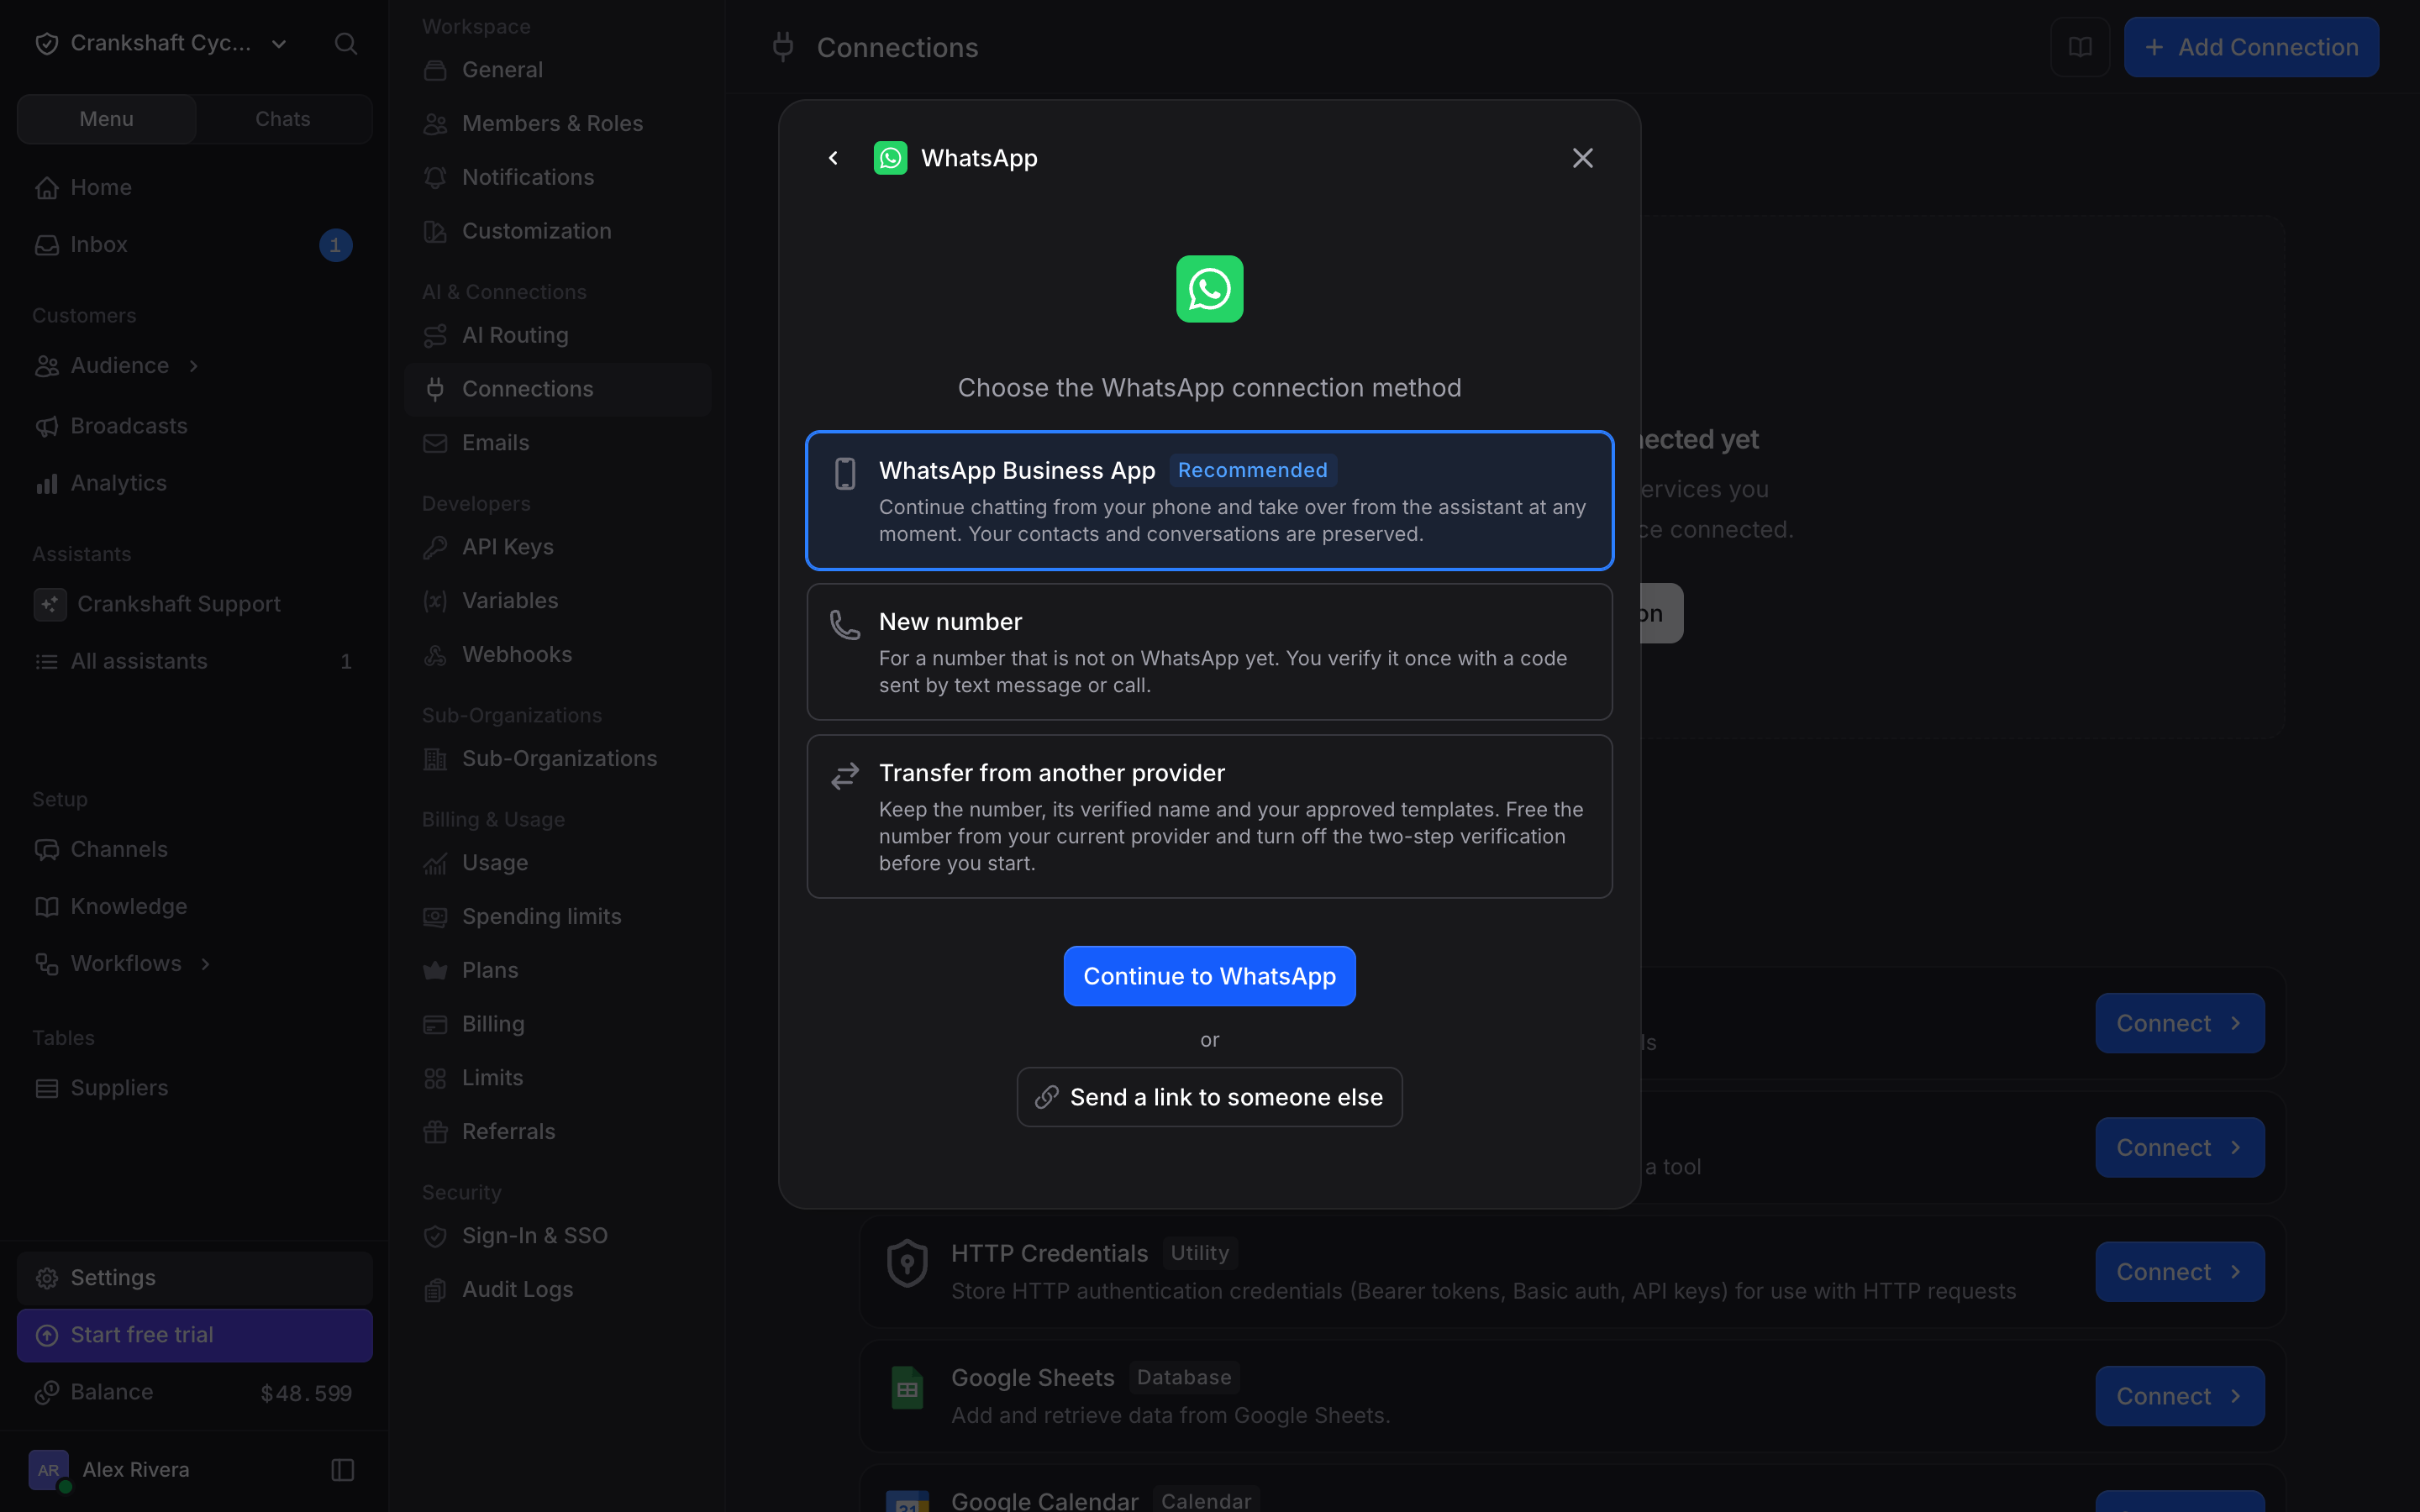The image size is (2420, 1512).
Task: Open Audit Logs settings
Action: pyautogui.click(x=557, y=1289)
